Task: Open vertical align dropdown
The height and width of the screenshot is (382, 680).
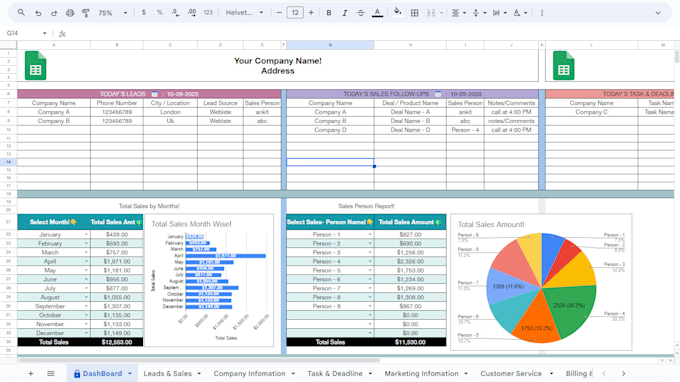Action: pos(479,13)
